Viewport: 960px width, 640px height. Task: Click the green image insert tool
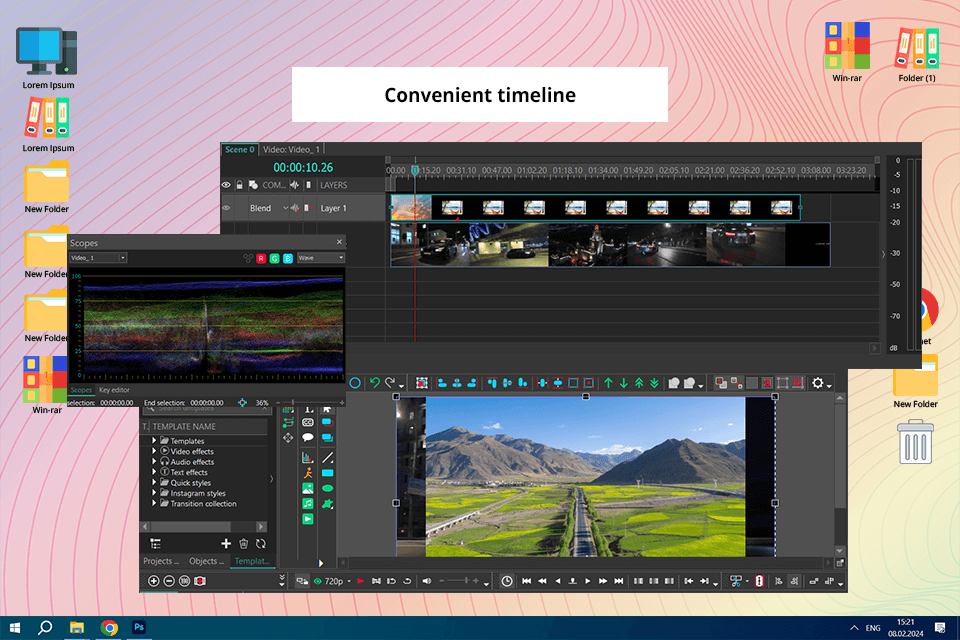(307, 488)
